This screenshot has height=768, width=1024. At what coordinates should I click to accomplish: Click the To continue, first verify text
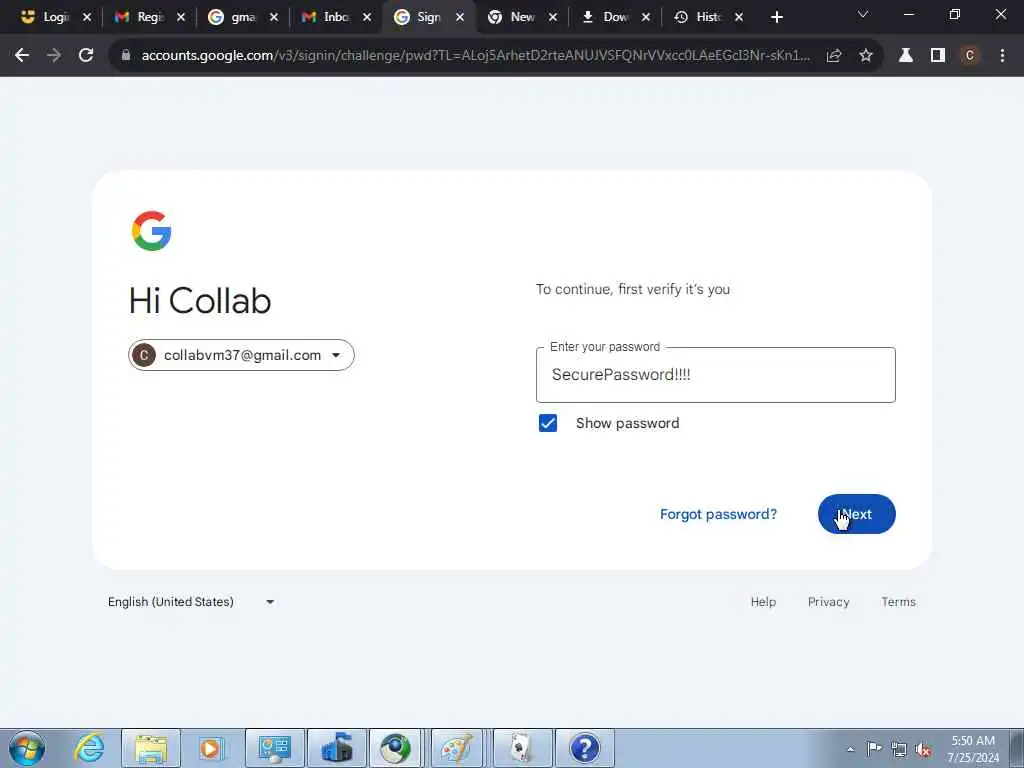pyautogui.click(x=633, y=289)
